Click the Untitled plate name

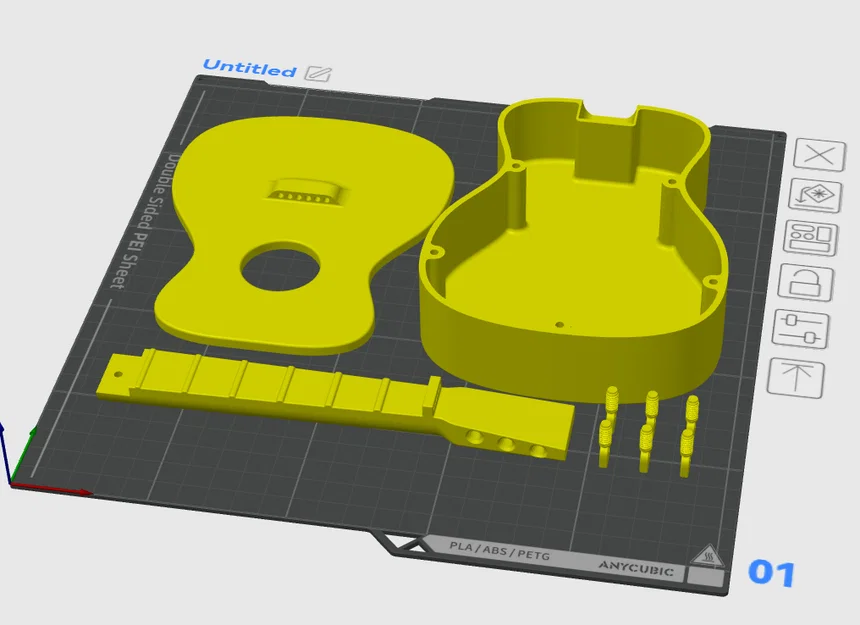(250, 68)
